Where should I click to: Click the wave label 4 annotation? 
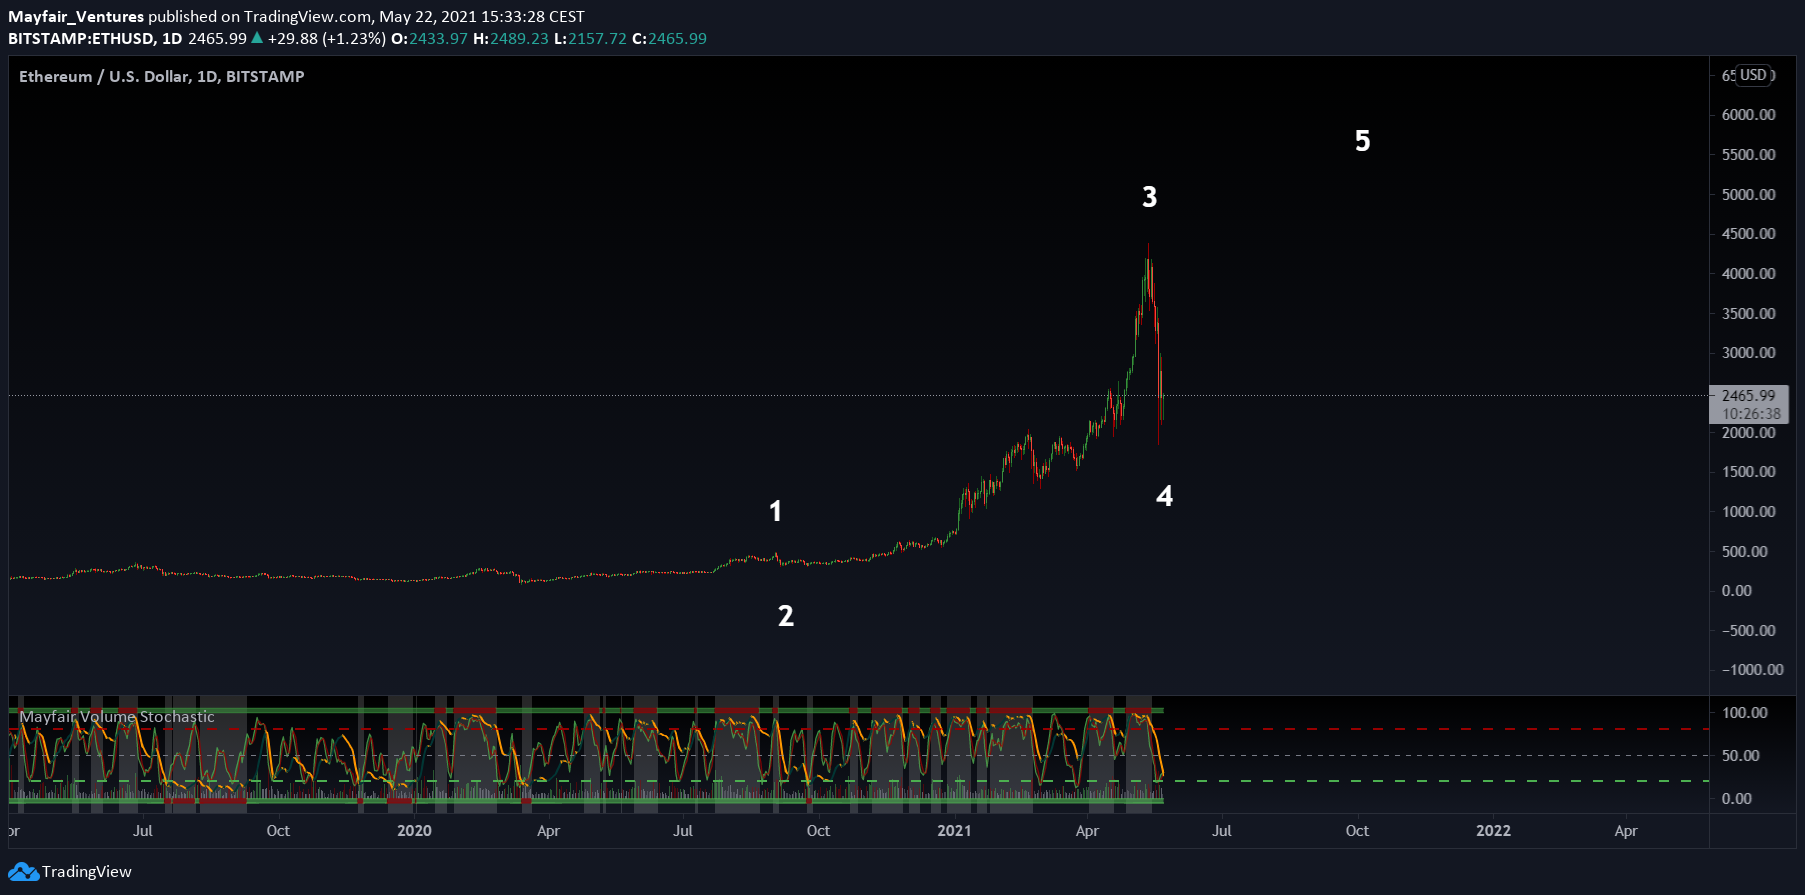pyautogui.click(x=1164, y=496)
